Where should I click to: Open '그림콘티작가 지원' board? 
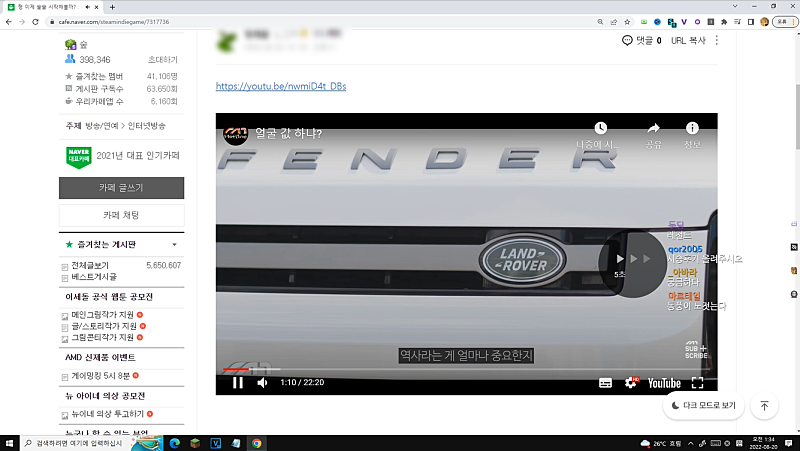click(x=103, y=337)
